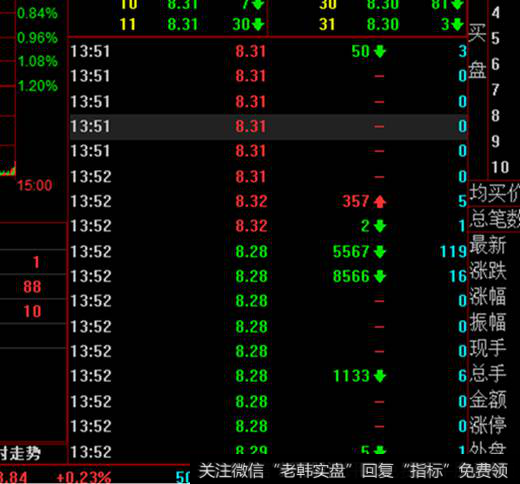Click the 8.28 price with volume 1133
Viewport: 520px width, 484px height.
[x=251, y=376]
